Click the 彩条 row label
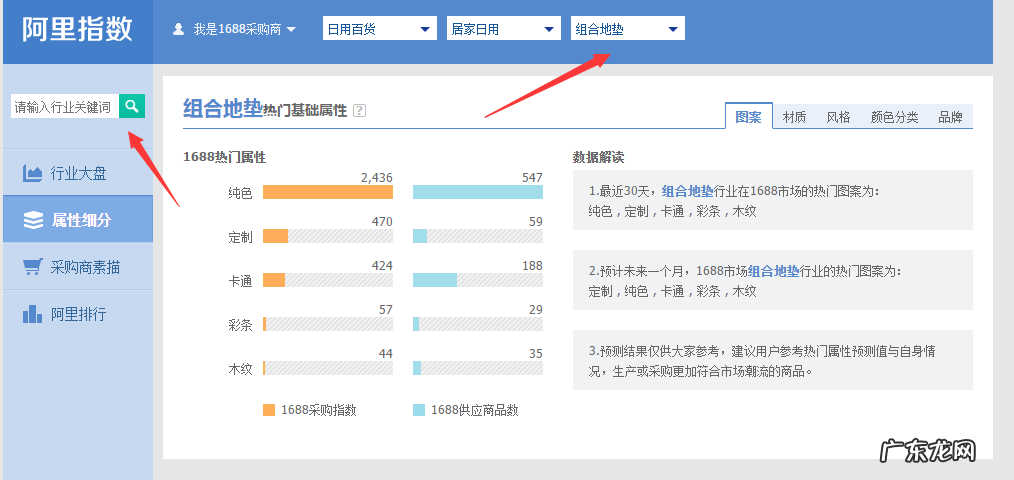 [240, 325]
